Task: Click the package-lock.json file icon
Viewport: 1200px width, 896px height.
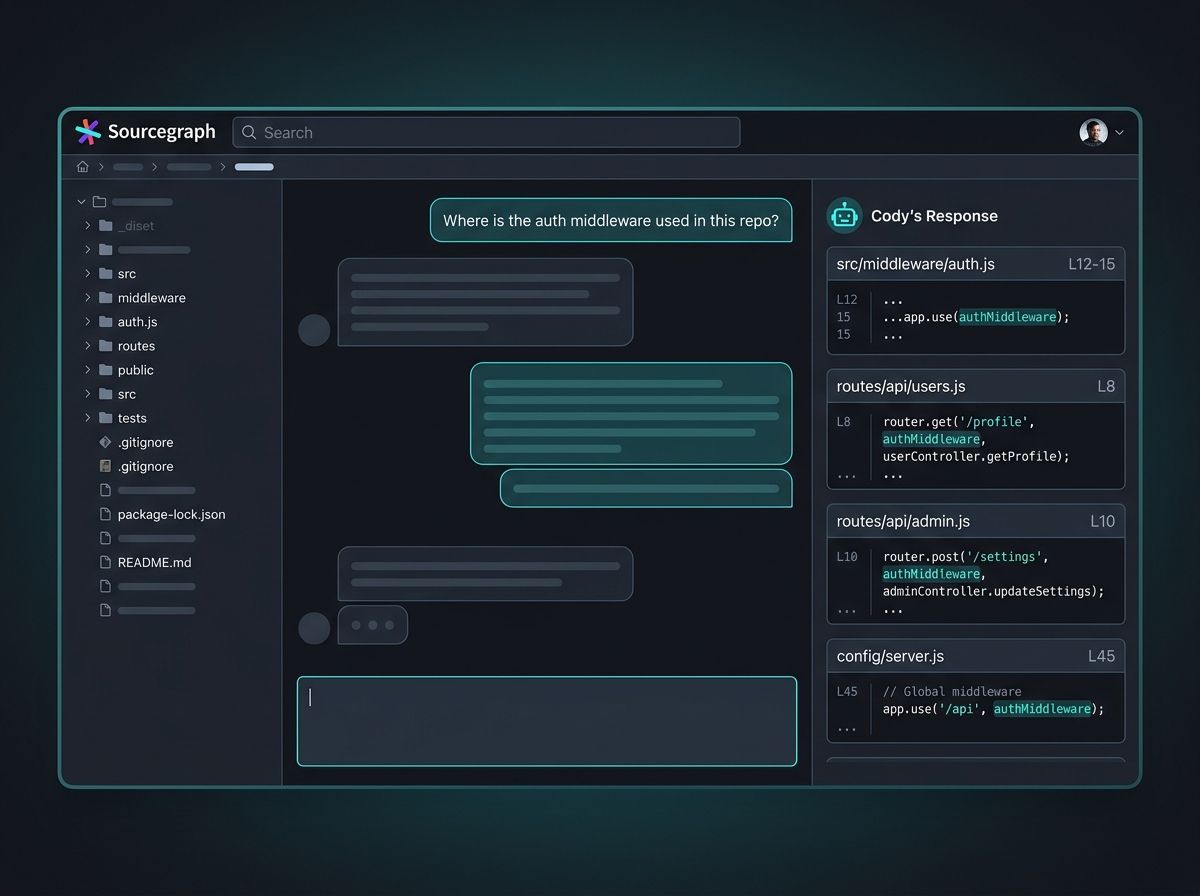Action: (x=105, y=514)
